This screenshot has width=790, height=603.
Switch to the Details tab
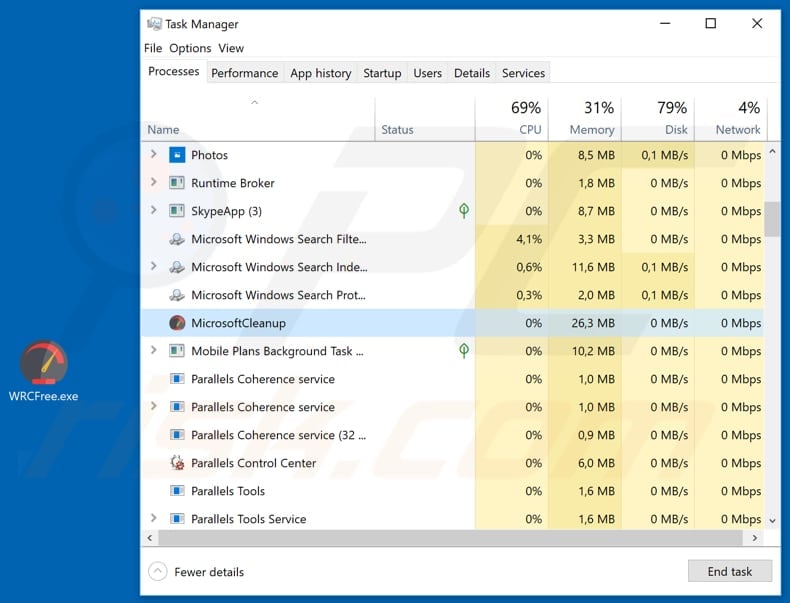[472, 73]
